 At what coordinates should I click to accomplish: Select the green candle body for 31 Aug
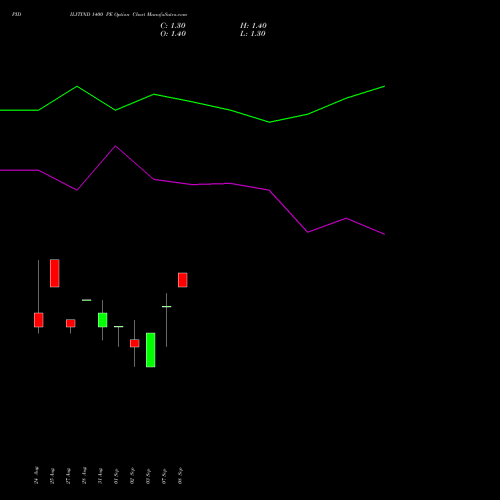(103, 320)
